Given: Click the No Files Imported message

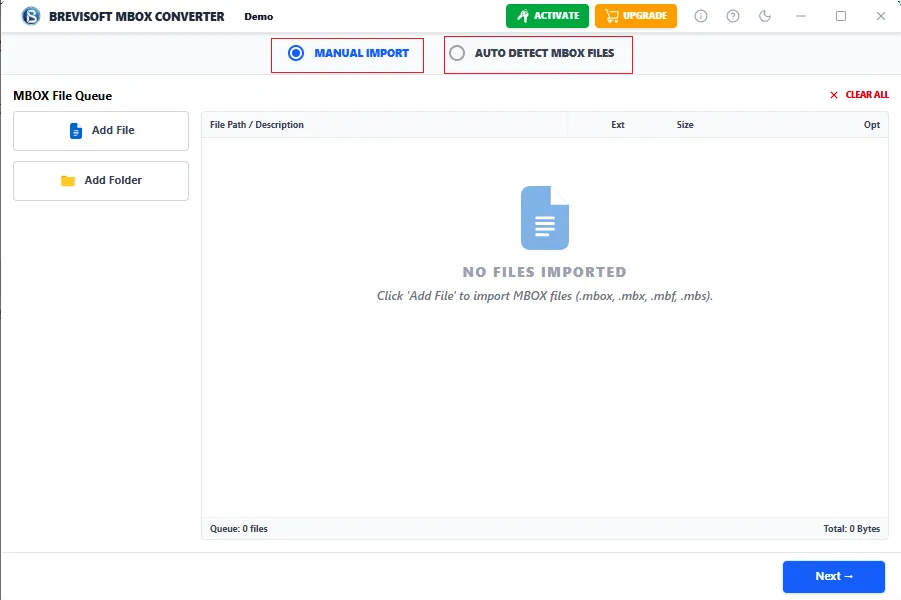Looking at the screenshot, I should pos(545,272).
